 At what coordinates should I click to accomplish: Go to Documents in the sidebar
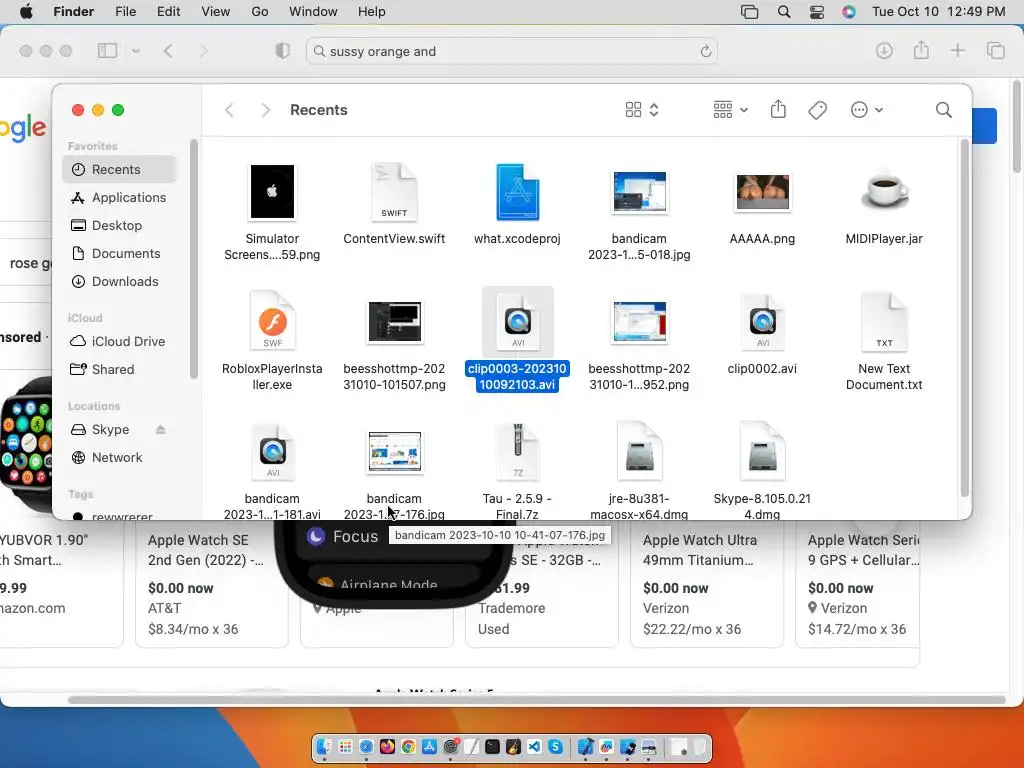pos(120,253)
